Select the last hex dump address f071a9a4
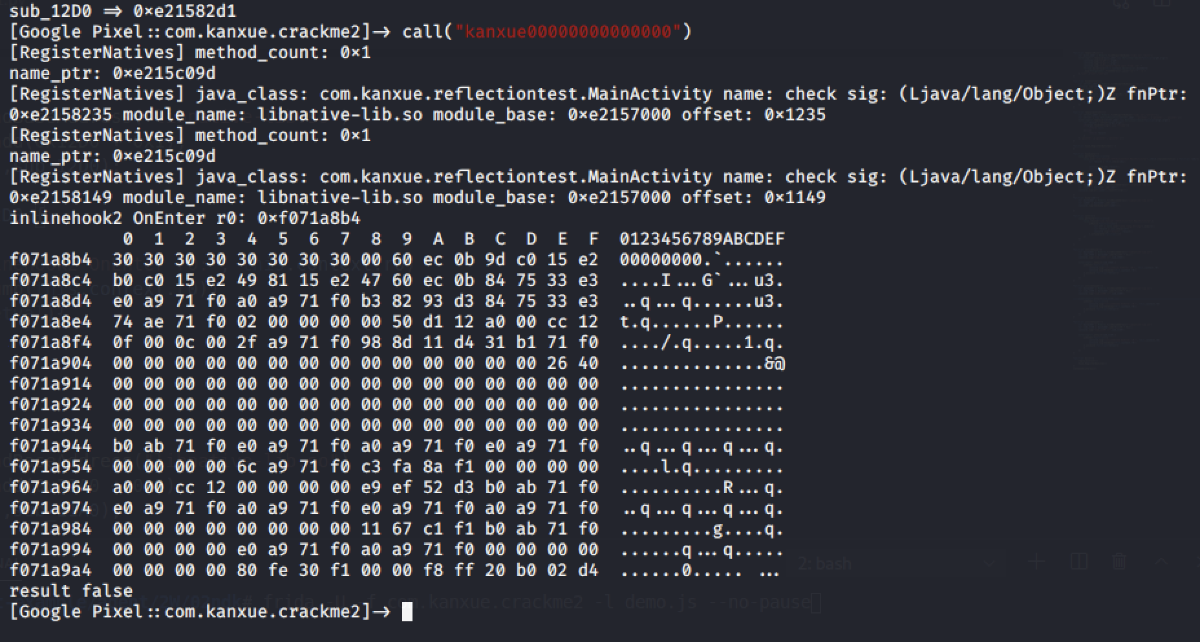Screen dimensions: 1200x642 (51, 571)
